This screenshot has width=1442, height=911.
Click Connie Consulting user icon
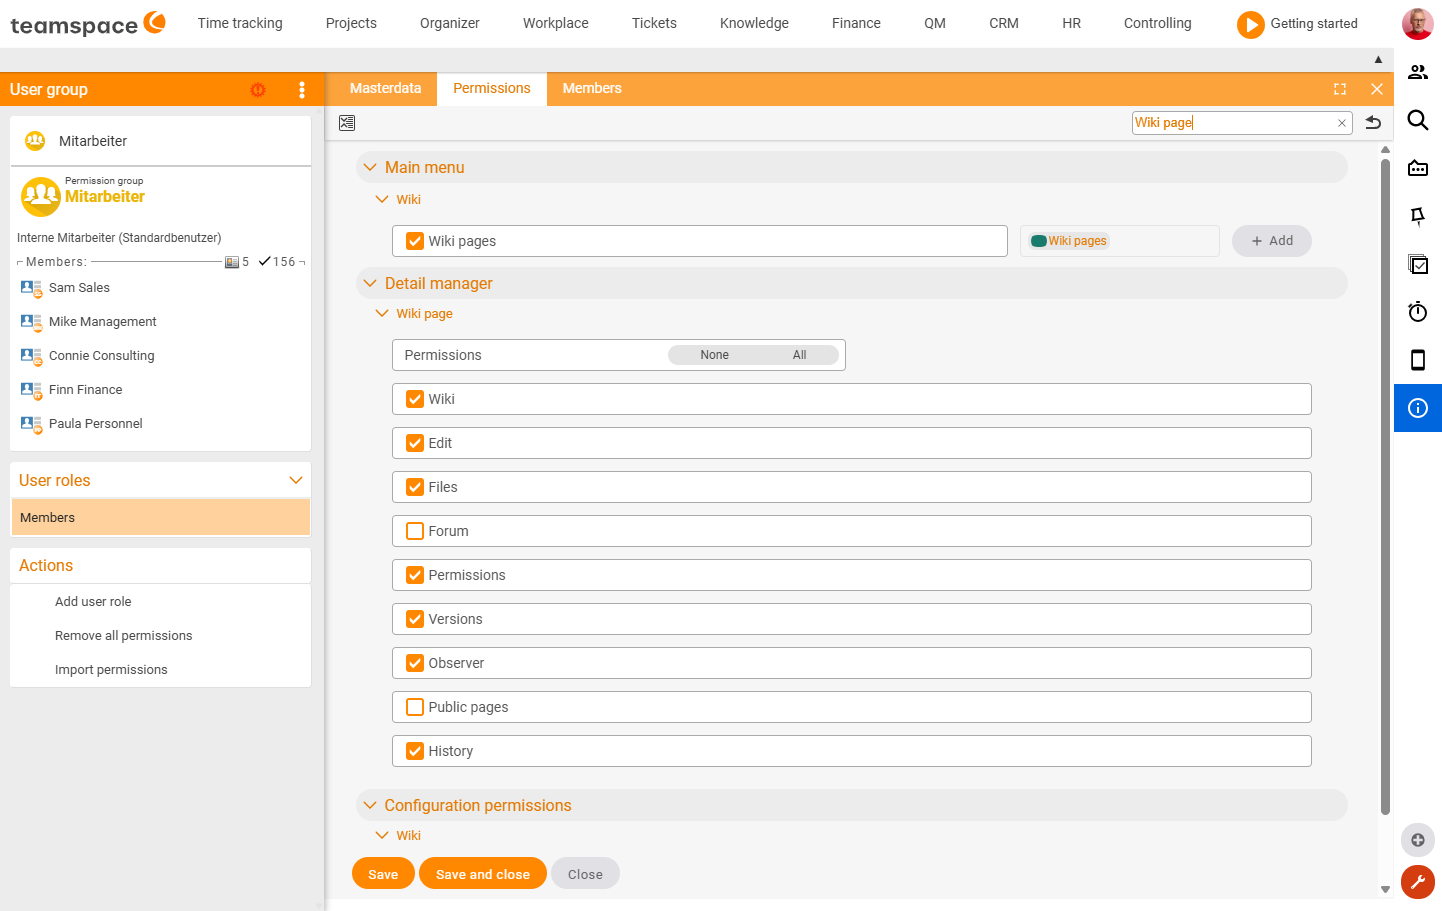click(31, 356)
